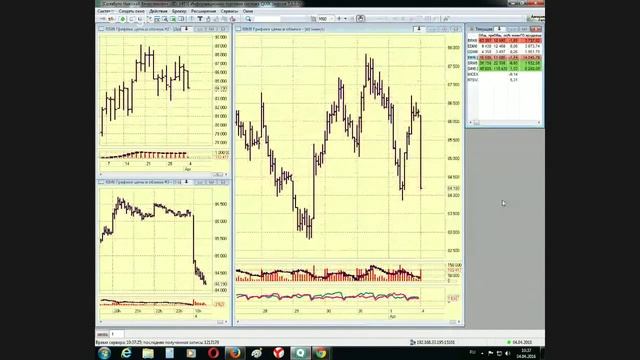The height and width of the screenshot is (360, 640).
Task: Click the volume icon in system tray
Action: [508, 353]
